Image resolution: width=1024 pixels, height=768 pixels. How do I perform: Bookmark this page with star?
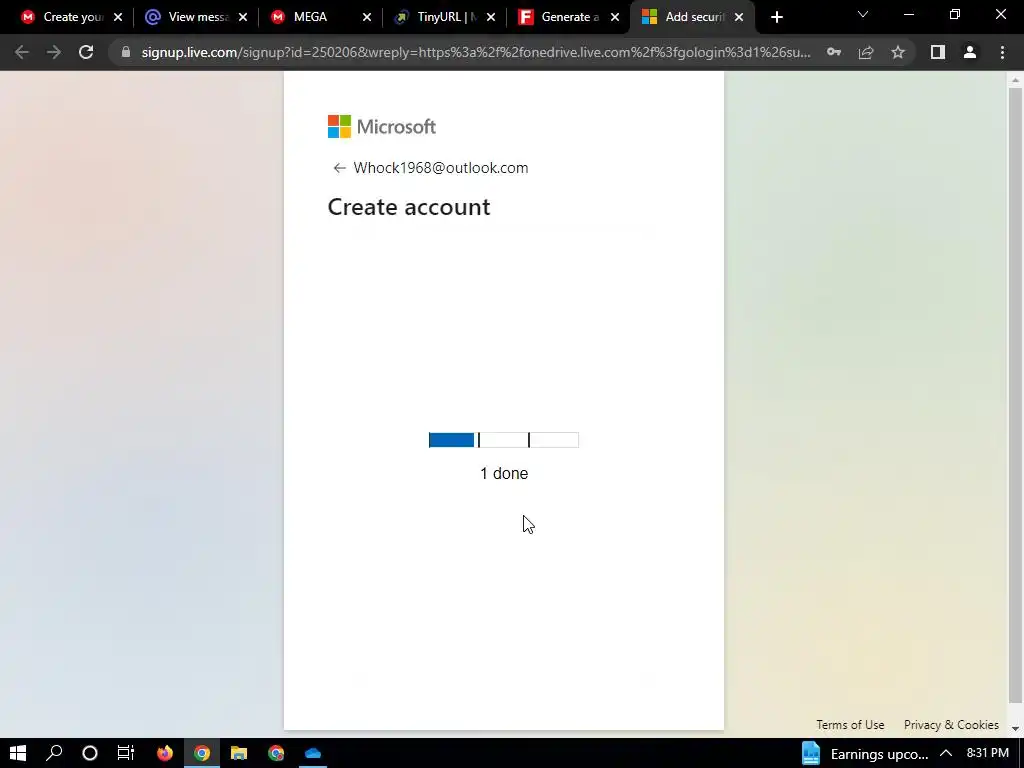point(898,52)
